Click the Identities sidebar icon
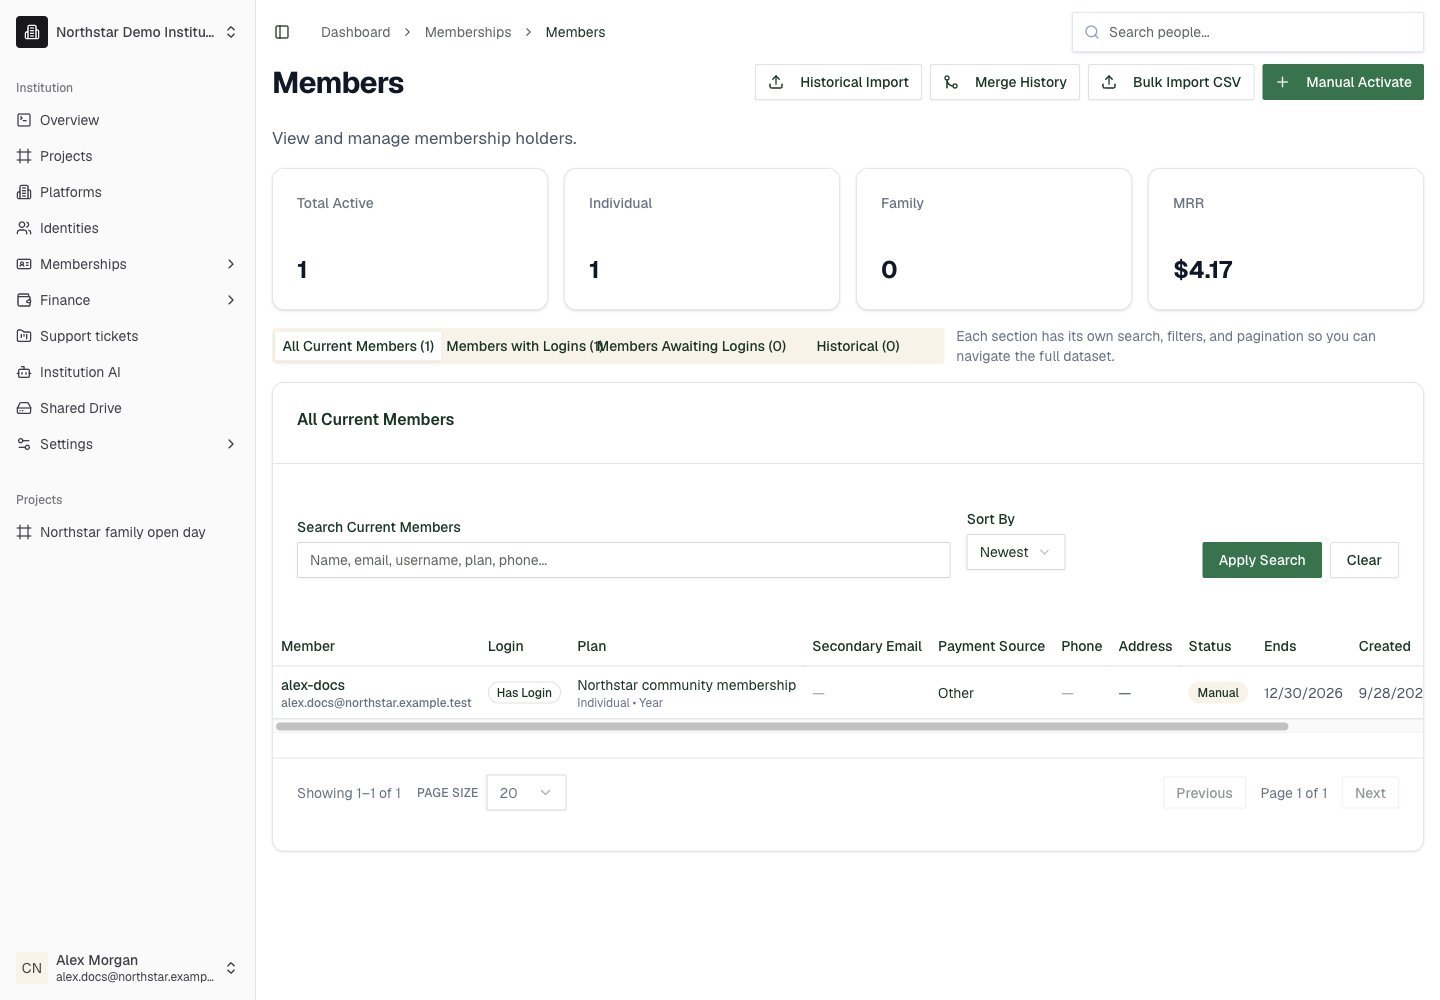The height and width of the screenshot is (1000, 1440). 24,228
